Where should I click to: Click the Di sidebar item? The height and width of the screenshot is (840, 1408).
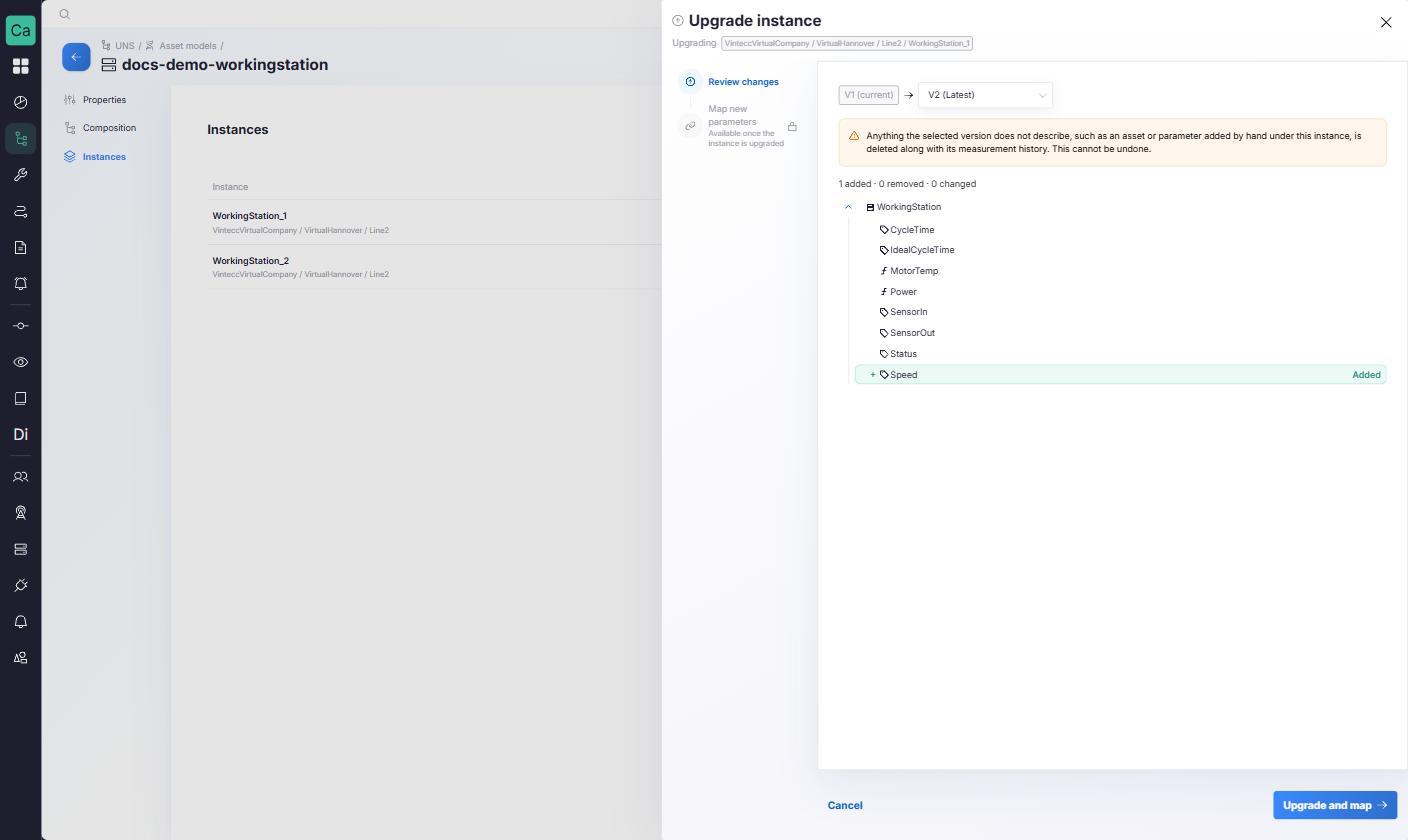[x=20, y=435]
